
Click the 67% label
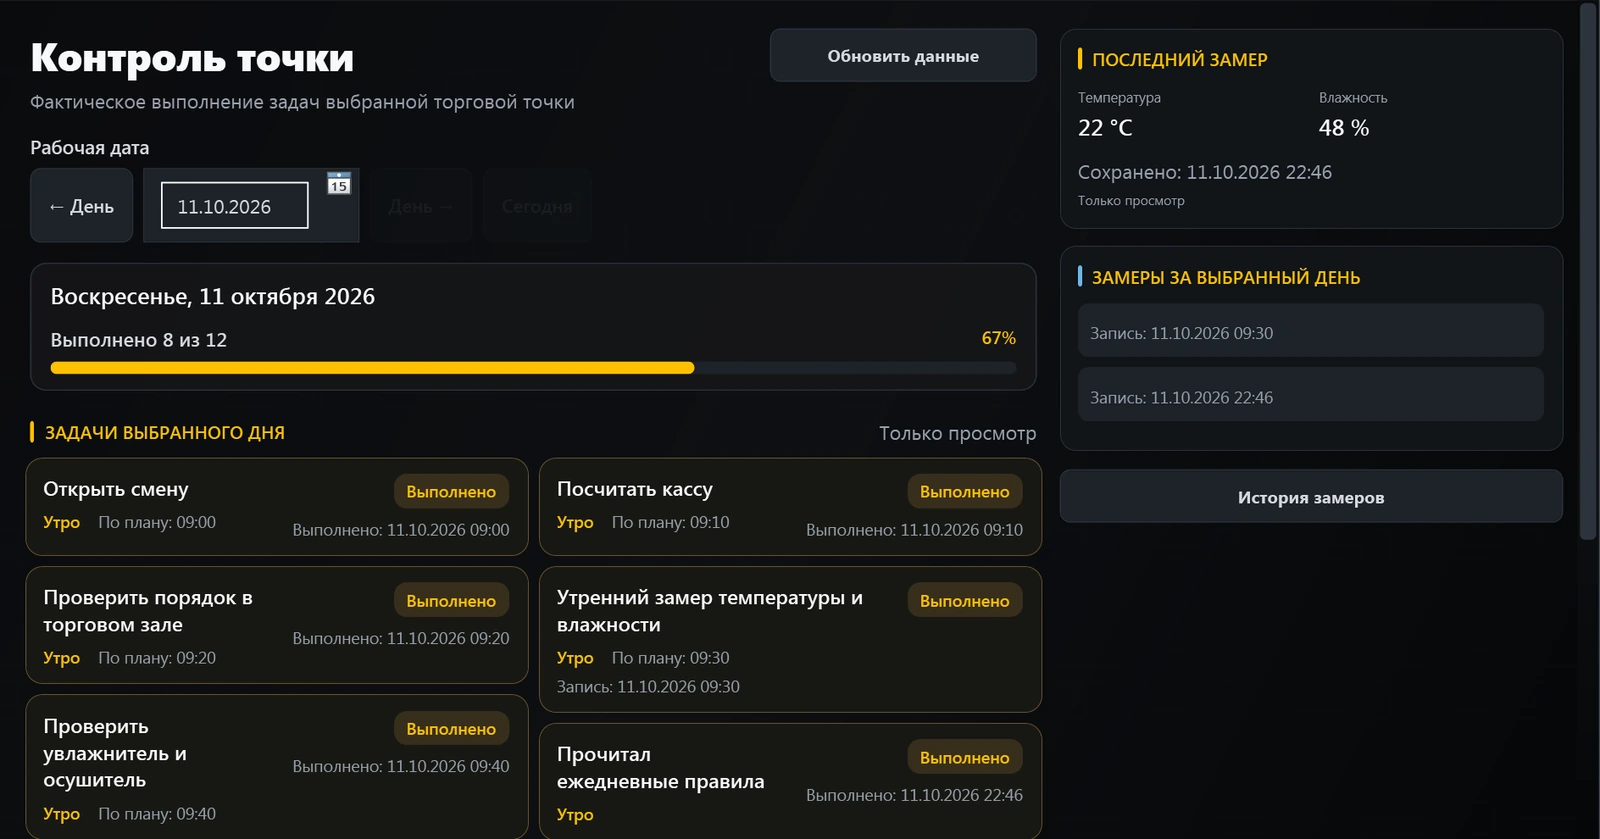tap(999, 338)
